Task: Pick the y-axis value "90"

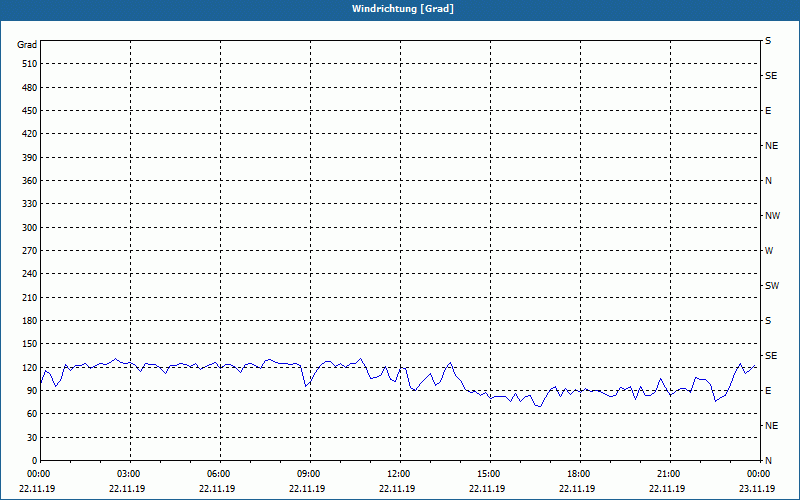Action: point(32,390)
